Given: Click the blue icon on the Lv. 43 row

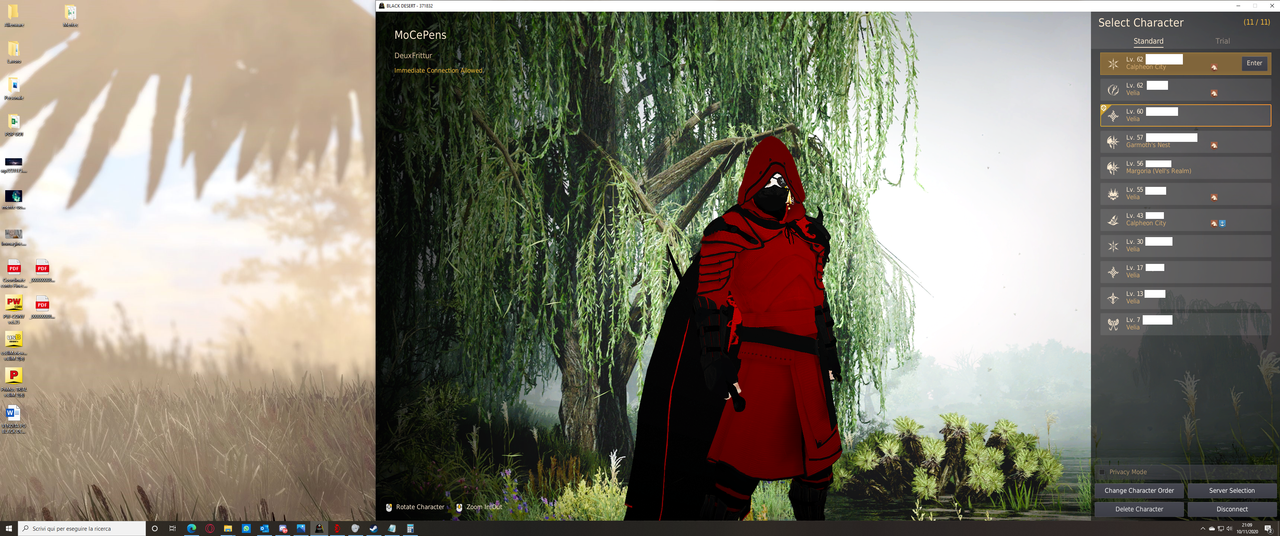Looking at the screenshot, I should click(1222, 223).
